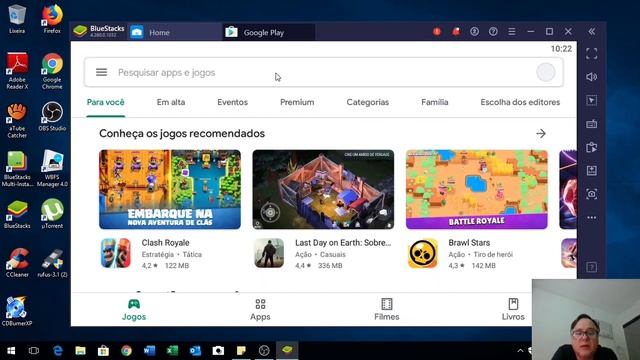Click the search apps and games field
Image resolution: width=640 pixels, height=360 pixels.
pos(324,73)
